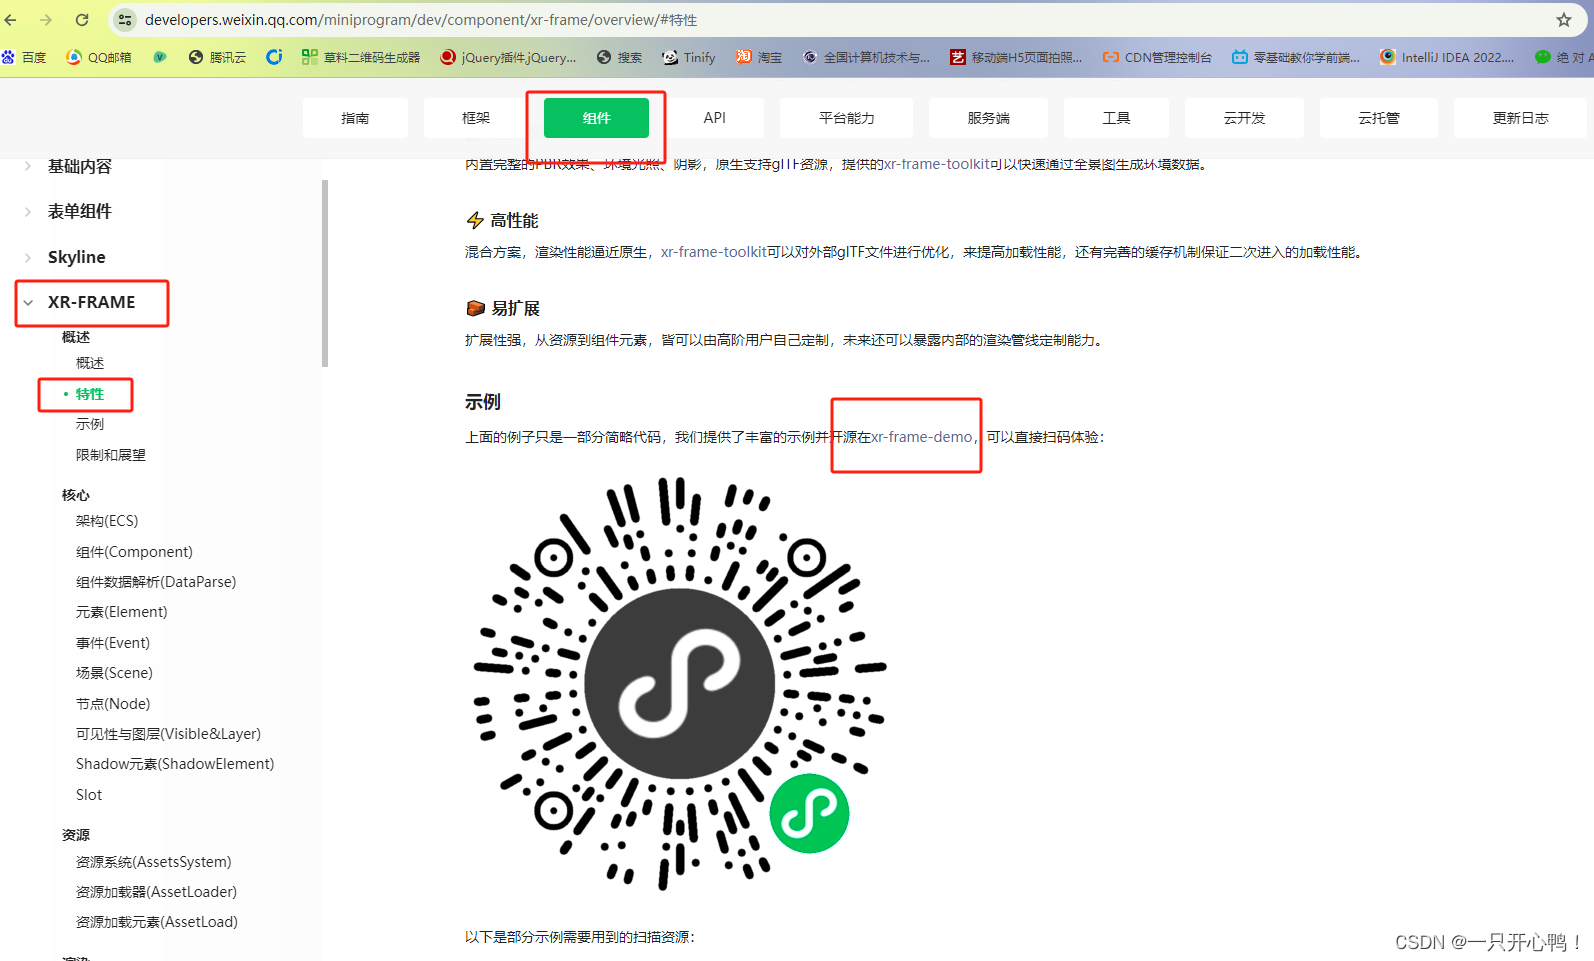The image size is (1594, 961).
Task: Switch to the 服务端 tab
Action: (988, 118)
